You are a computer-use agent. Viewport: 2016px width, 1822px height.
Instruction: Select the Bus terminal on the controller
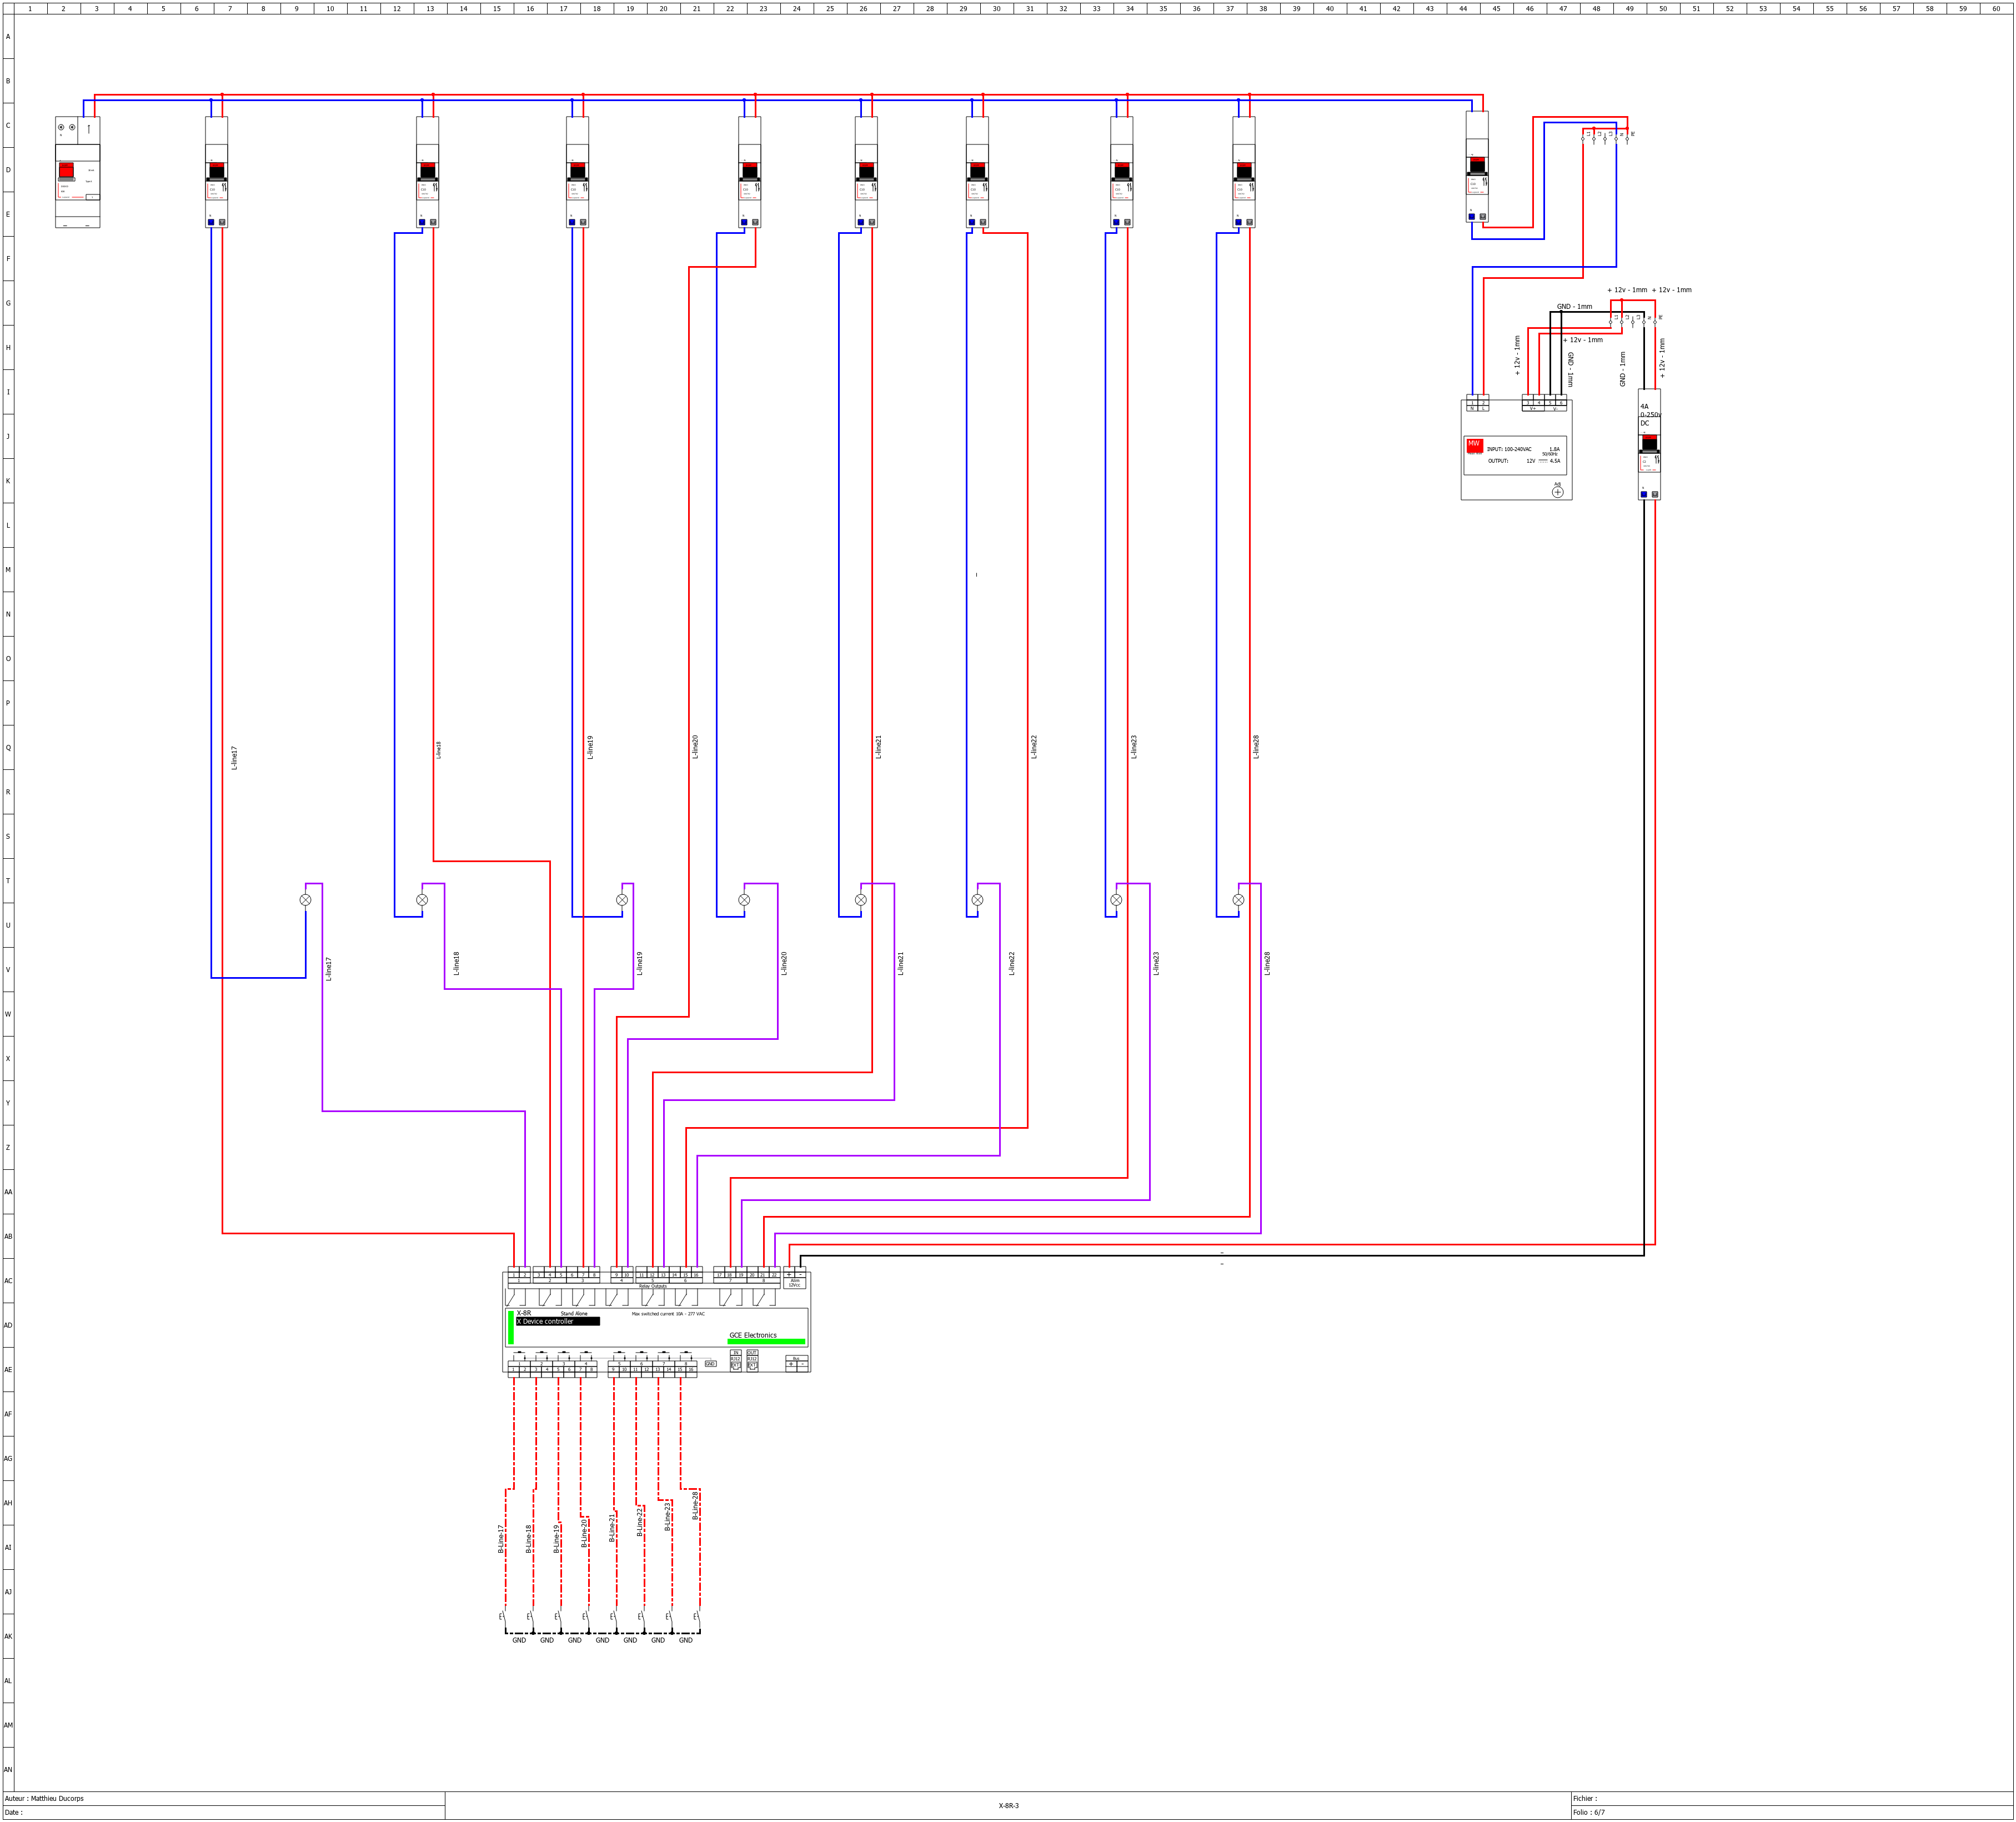pos(796,1363)
